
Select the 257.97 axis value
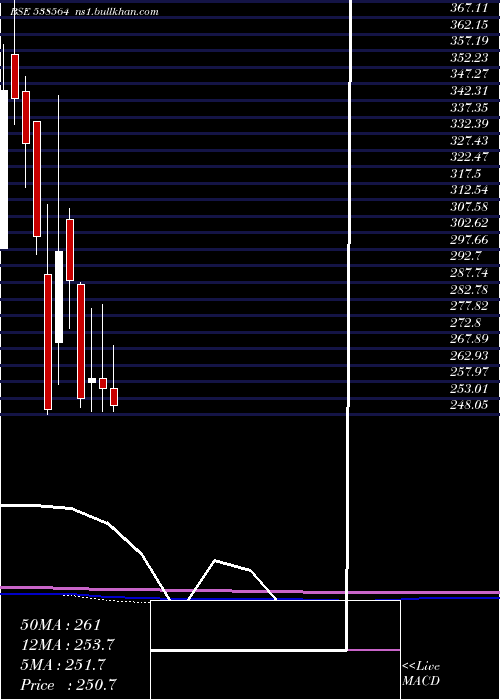click(x=469, y=372)
